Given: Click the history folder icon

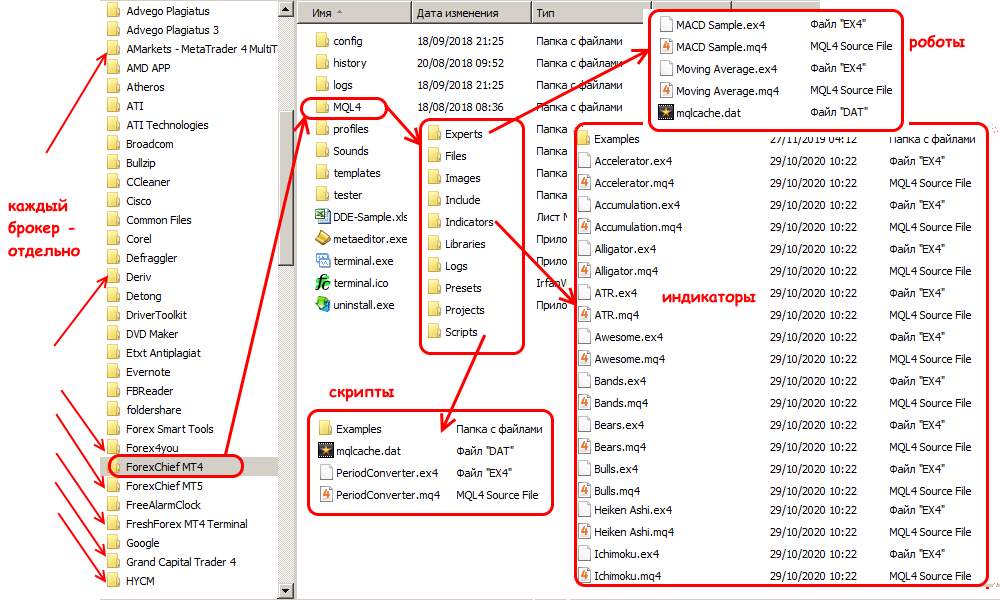Looking at the screenshot, I should click(321, 62).
